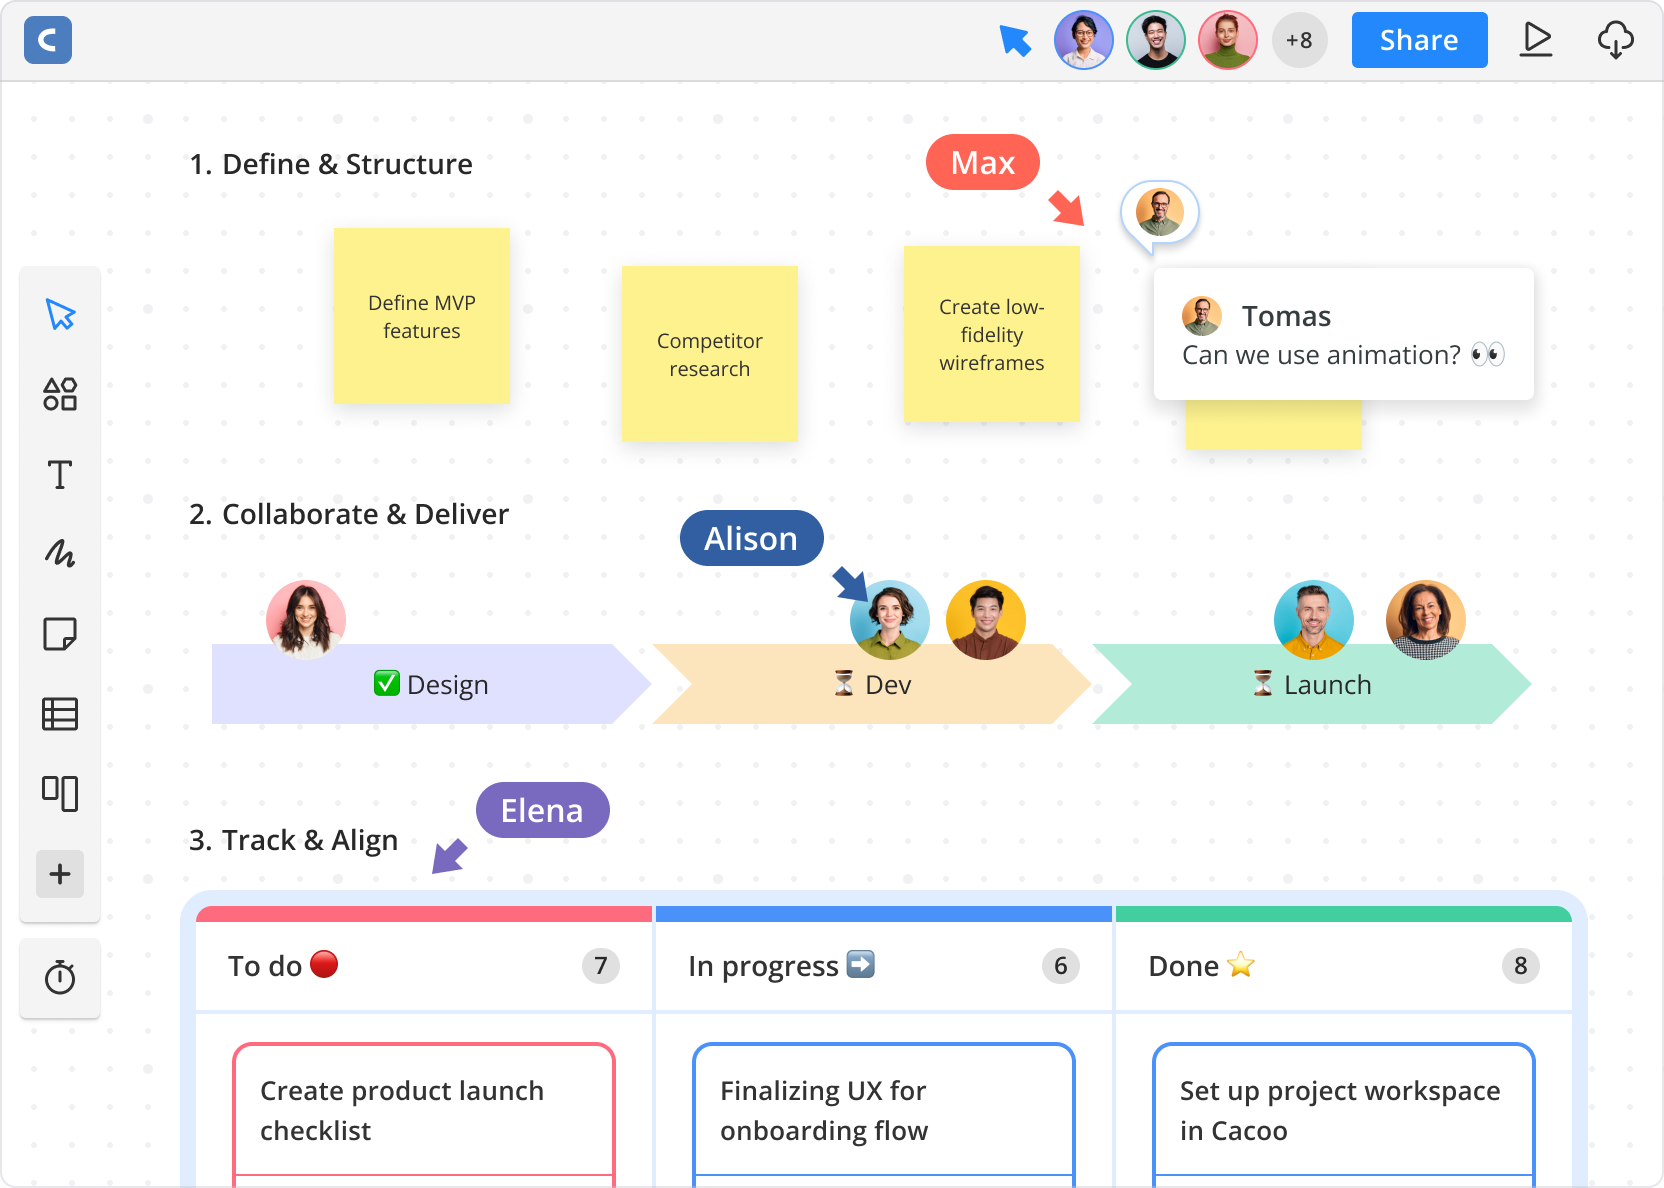
Task: Open Tomas's comment bubble avatar
Action: click(x=1160, y=212)
